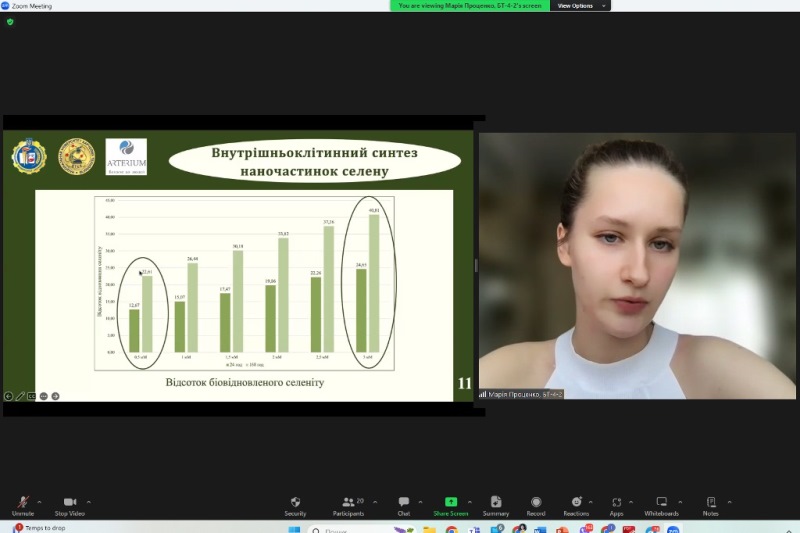The image size is (800, 533).
Task: Open the View Options menu
Action: click(x=578, y=6)
